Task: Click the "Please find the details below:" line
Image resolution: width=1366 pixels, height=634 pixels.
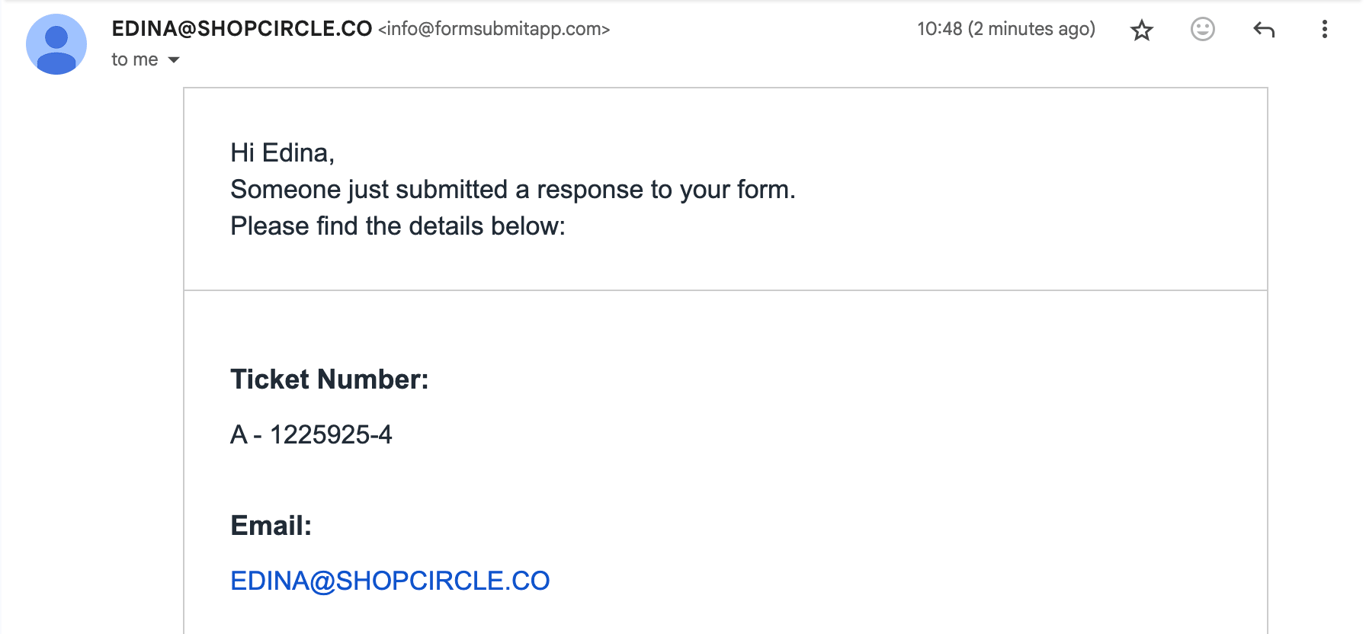Action: 398,226
